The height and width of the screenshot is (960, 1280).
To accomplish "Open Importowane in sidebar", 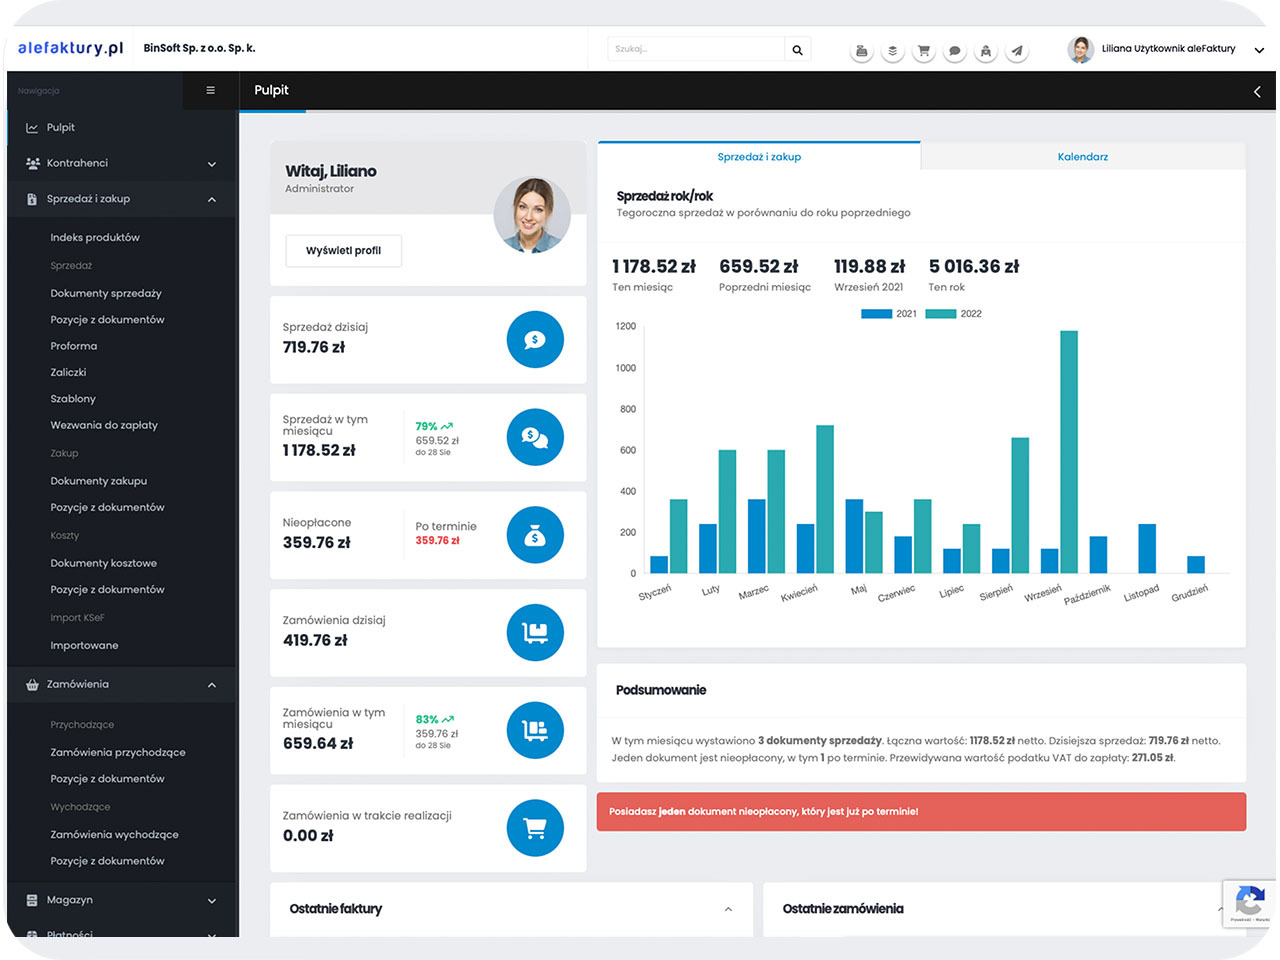I will [84, 646].
